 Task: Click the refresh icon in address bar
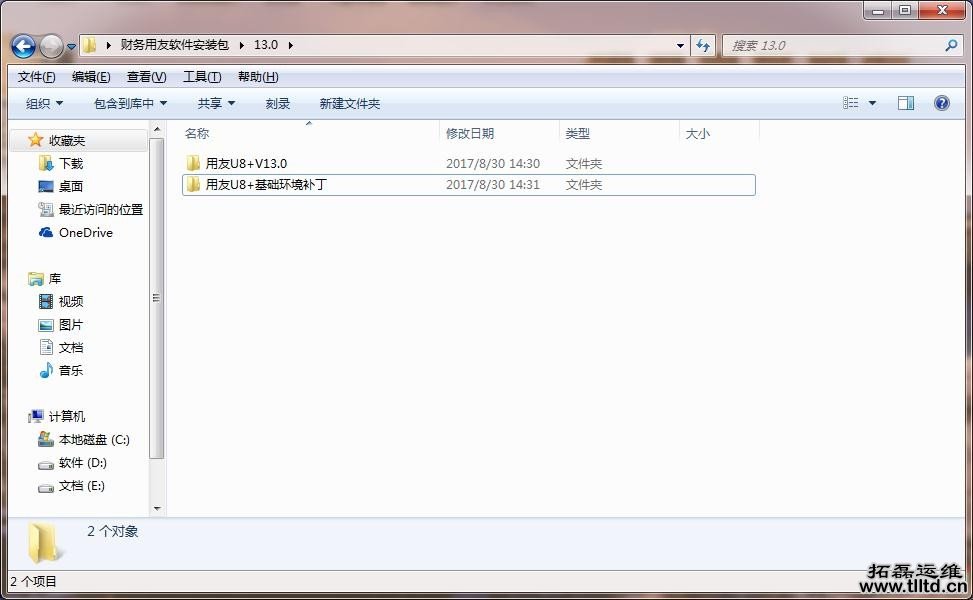701,45
